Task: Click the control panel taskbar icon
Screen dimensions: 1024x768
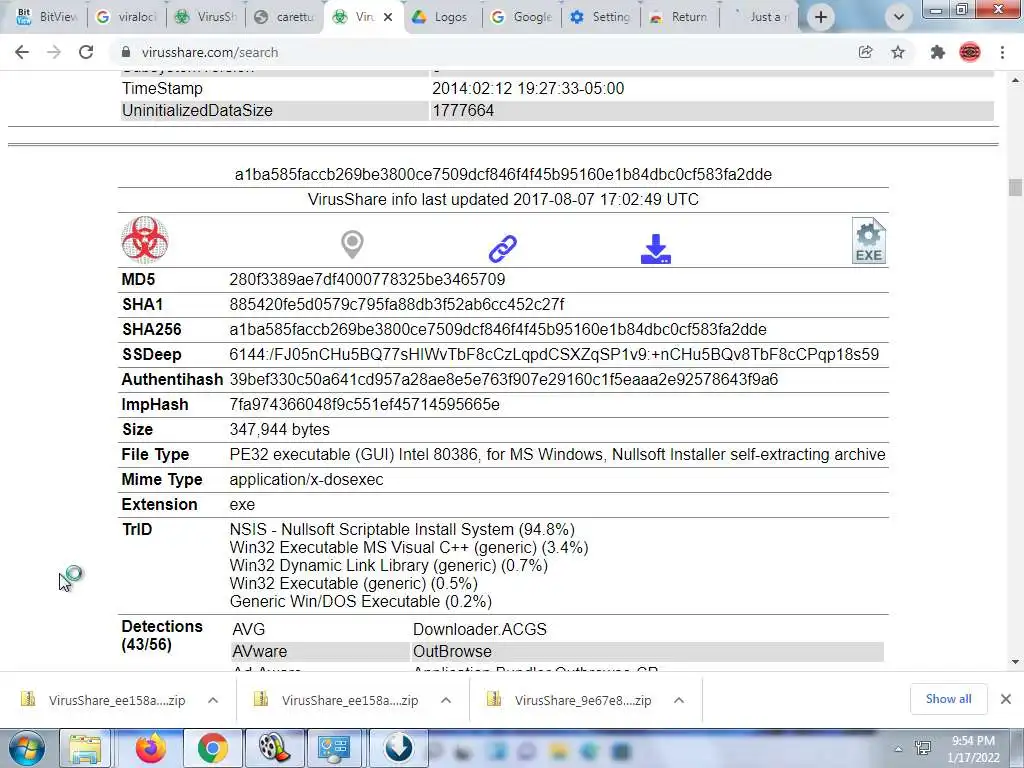Action: click(x=334, y=748)
